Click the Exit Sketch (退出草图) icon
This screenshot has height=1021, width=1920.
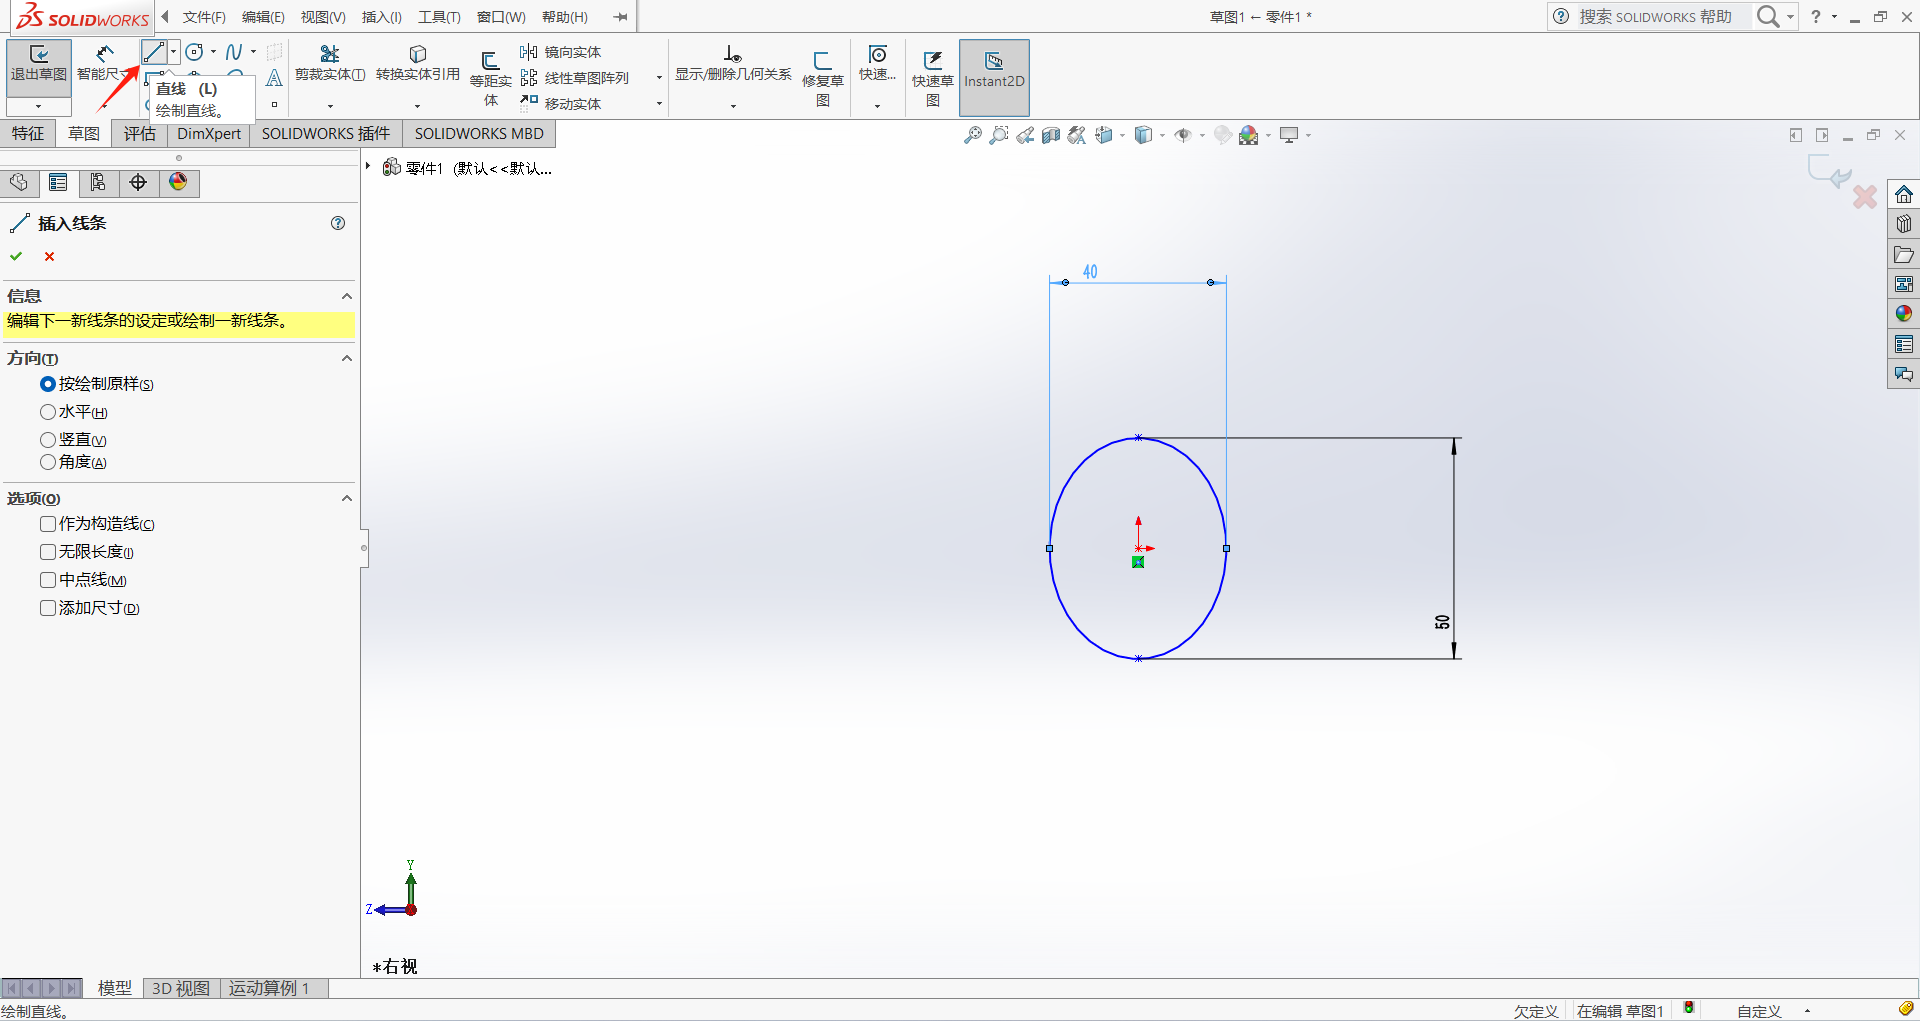(x=38, y=63)
